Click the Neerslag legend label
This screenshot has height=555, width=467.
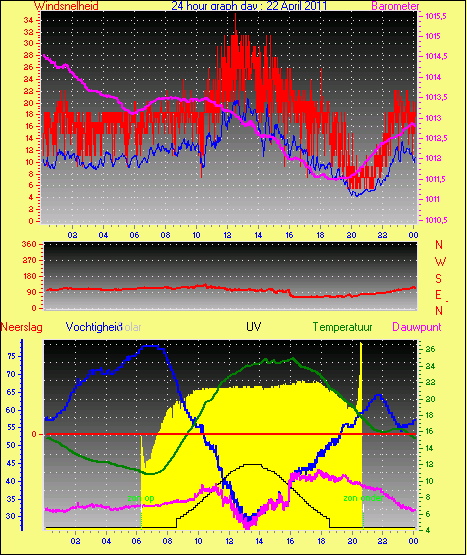[x=22, y=327]
